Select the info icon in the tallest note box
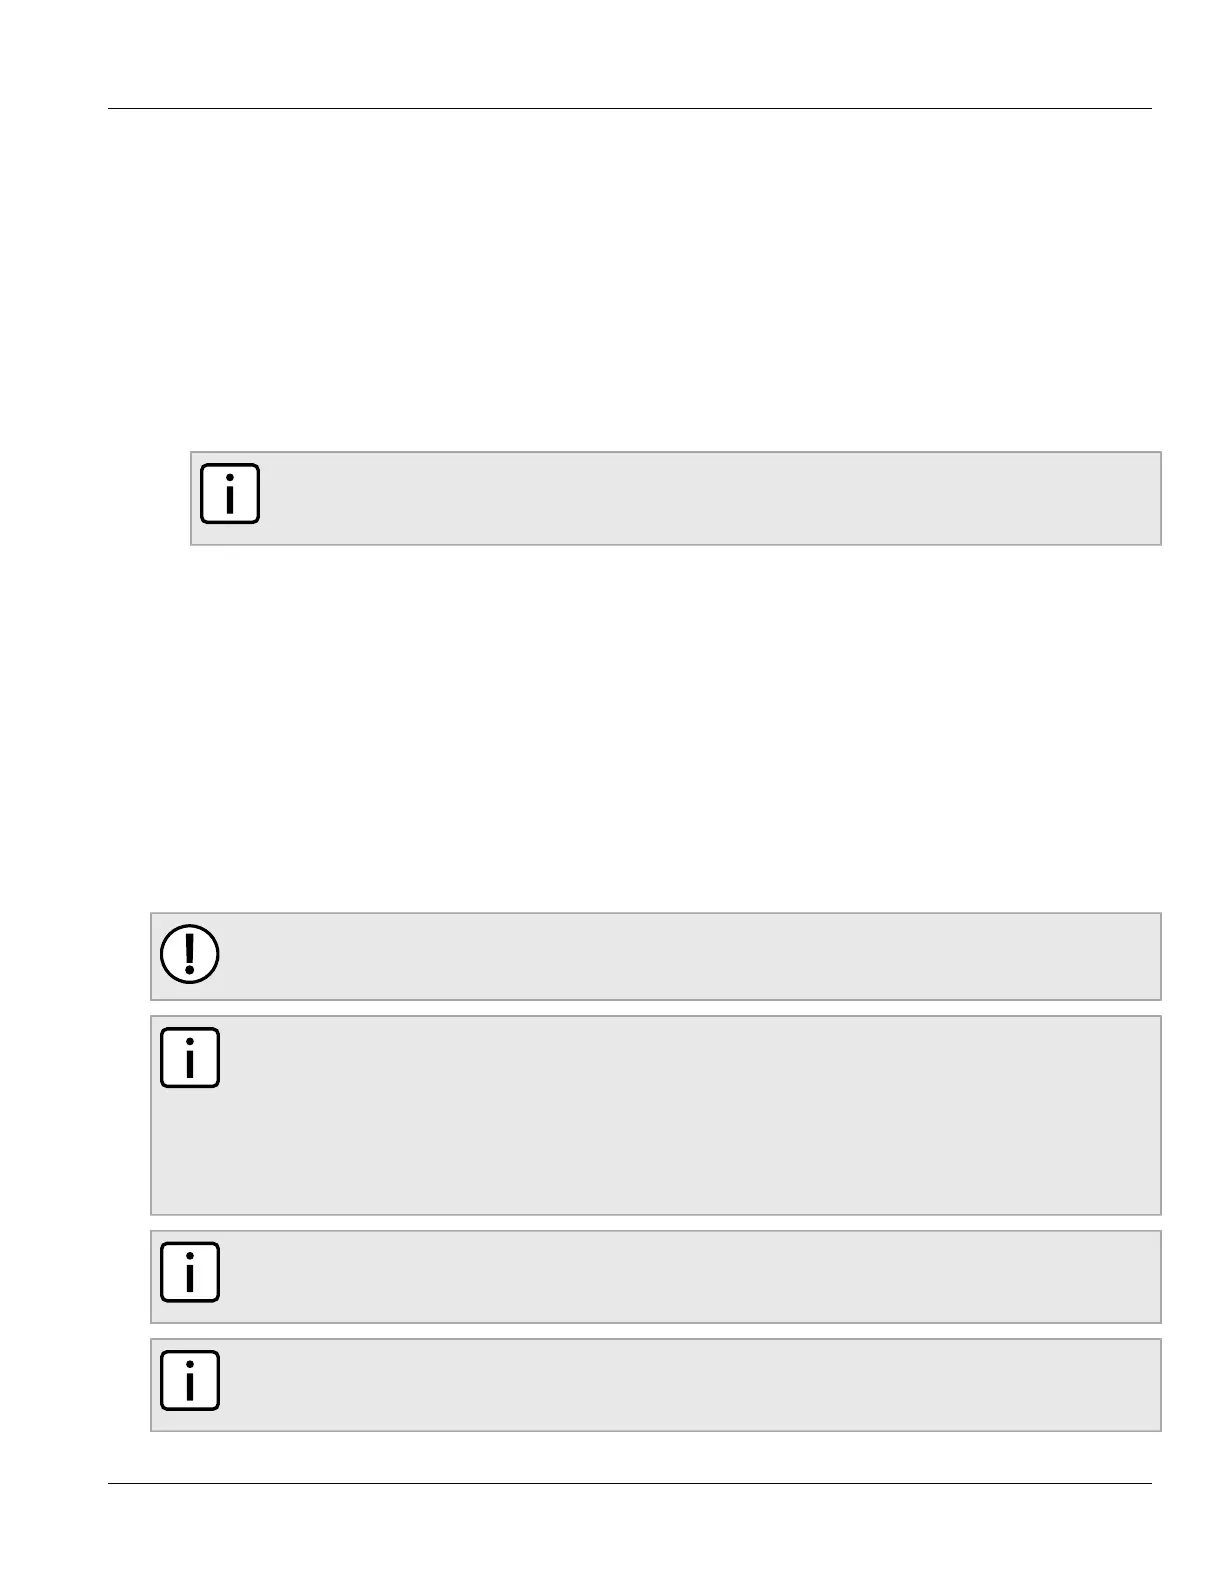1224x1584 pixels. (190, 1058)
